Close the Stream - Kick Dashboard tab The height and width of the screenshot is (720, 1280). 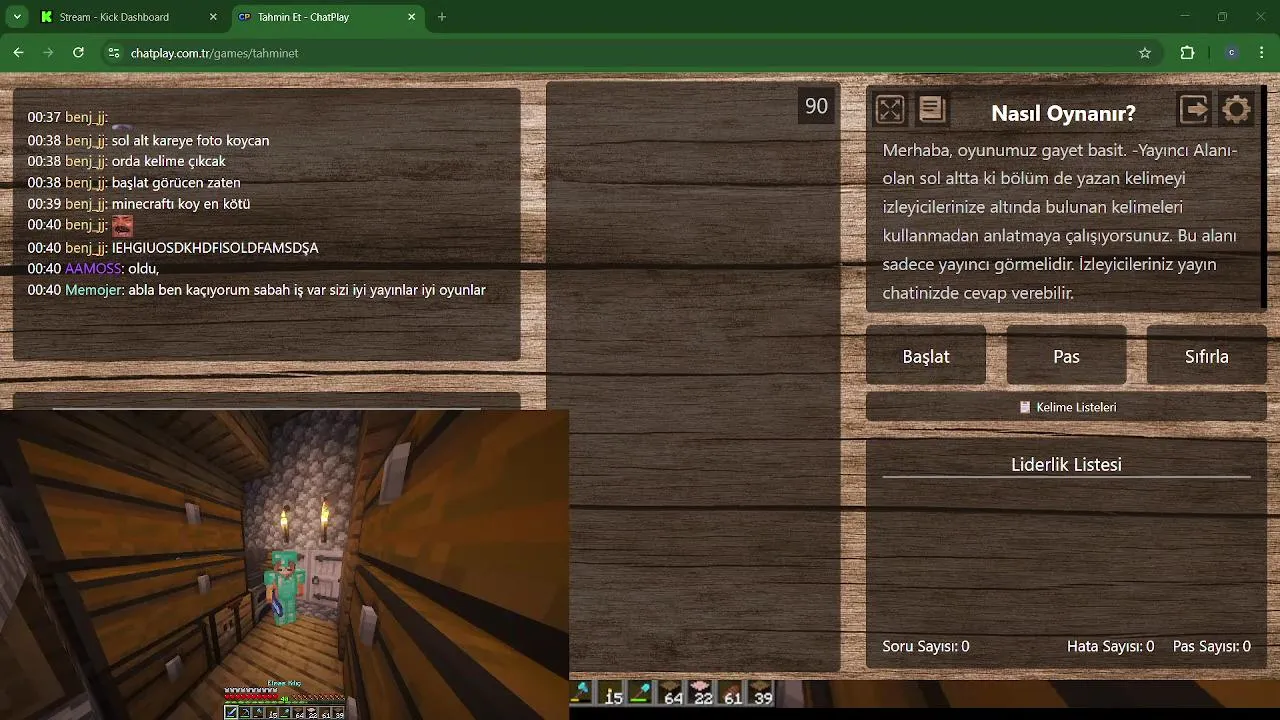point(213,17)
